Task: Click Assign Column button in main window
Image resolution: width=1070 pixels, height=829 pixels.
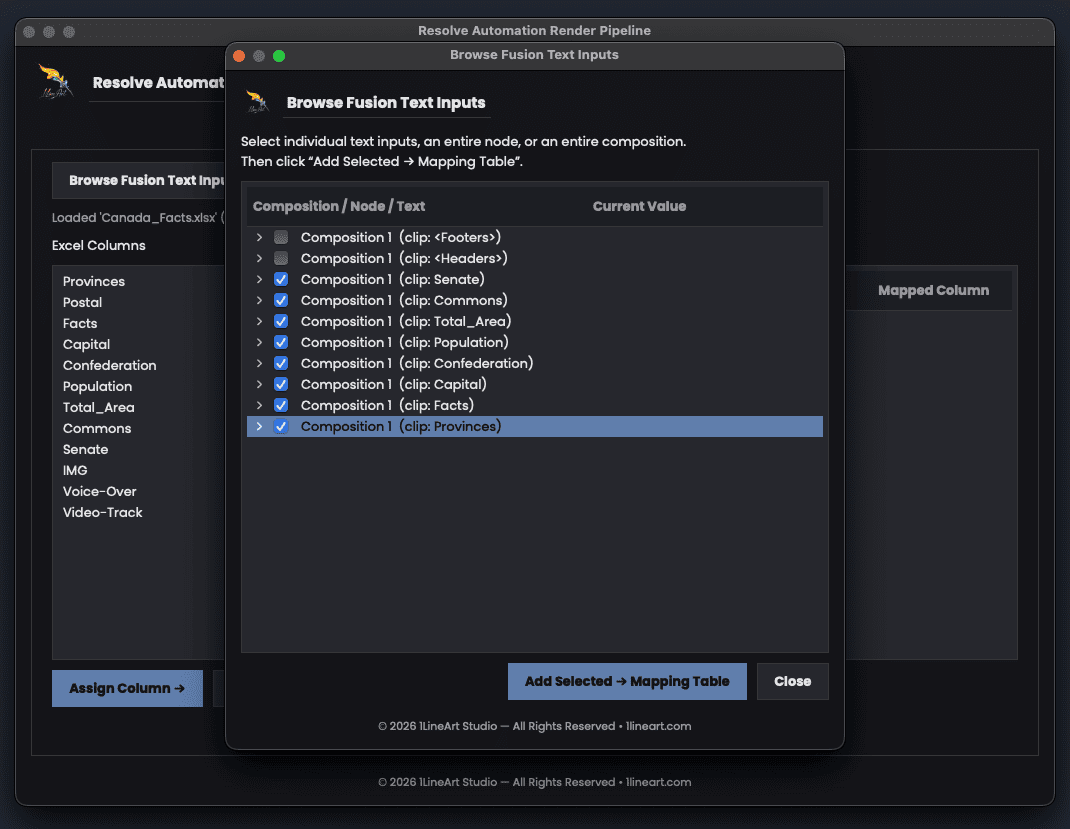Action: (x=127, y=688)
